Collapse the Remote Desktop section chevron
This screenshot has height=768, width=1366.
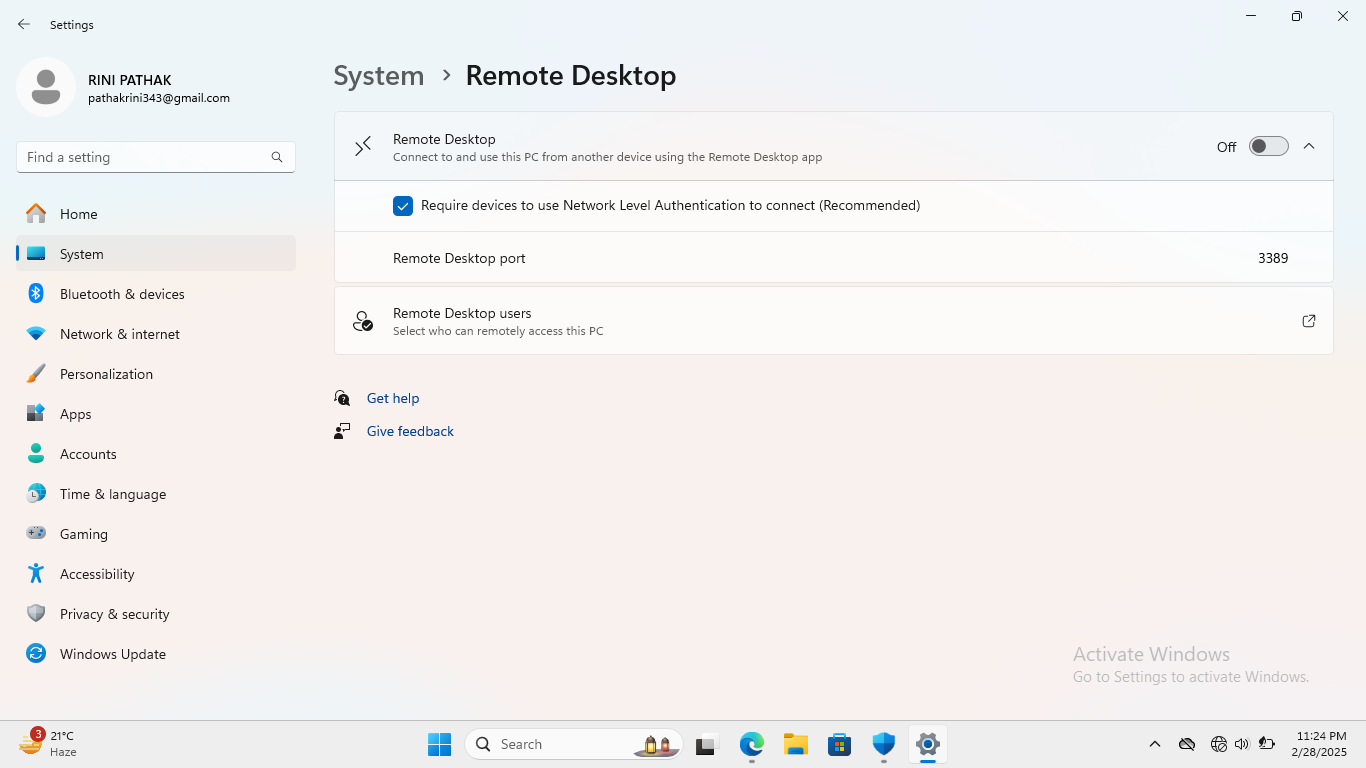(1308, 147)
